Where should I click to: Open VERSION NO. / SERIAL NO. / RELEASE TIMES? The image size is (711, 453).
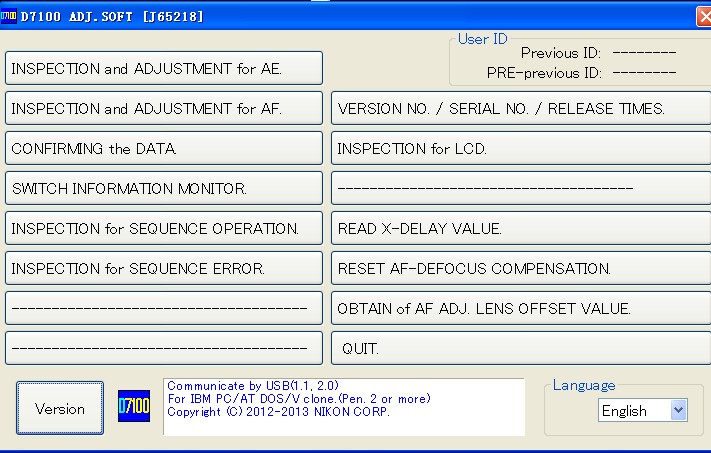(521, 108)
